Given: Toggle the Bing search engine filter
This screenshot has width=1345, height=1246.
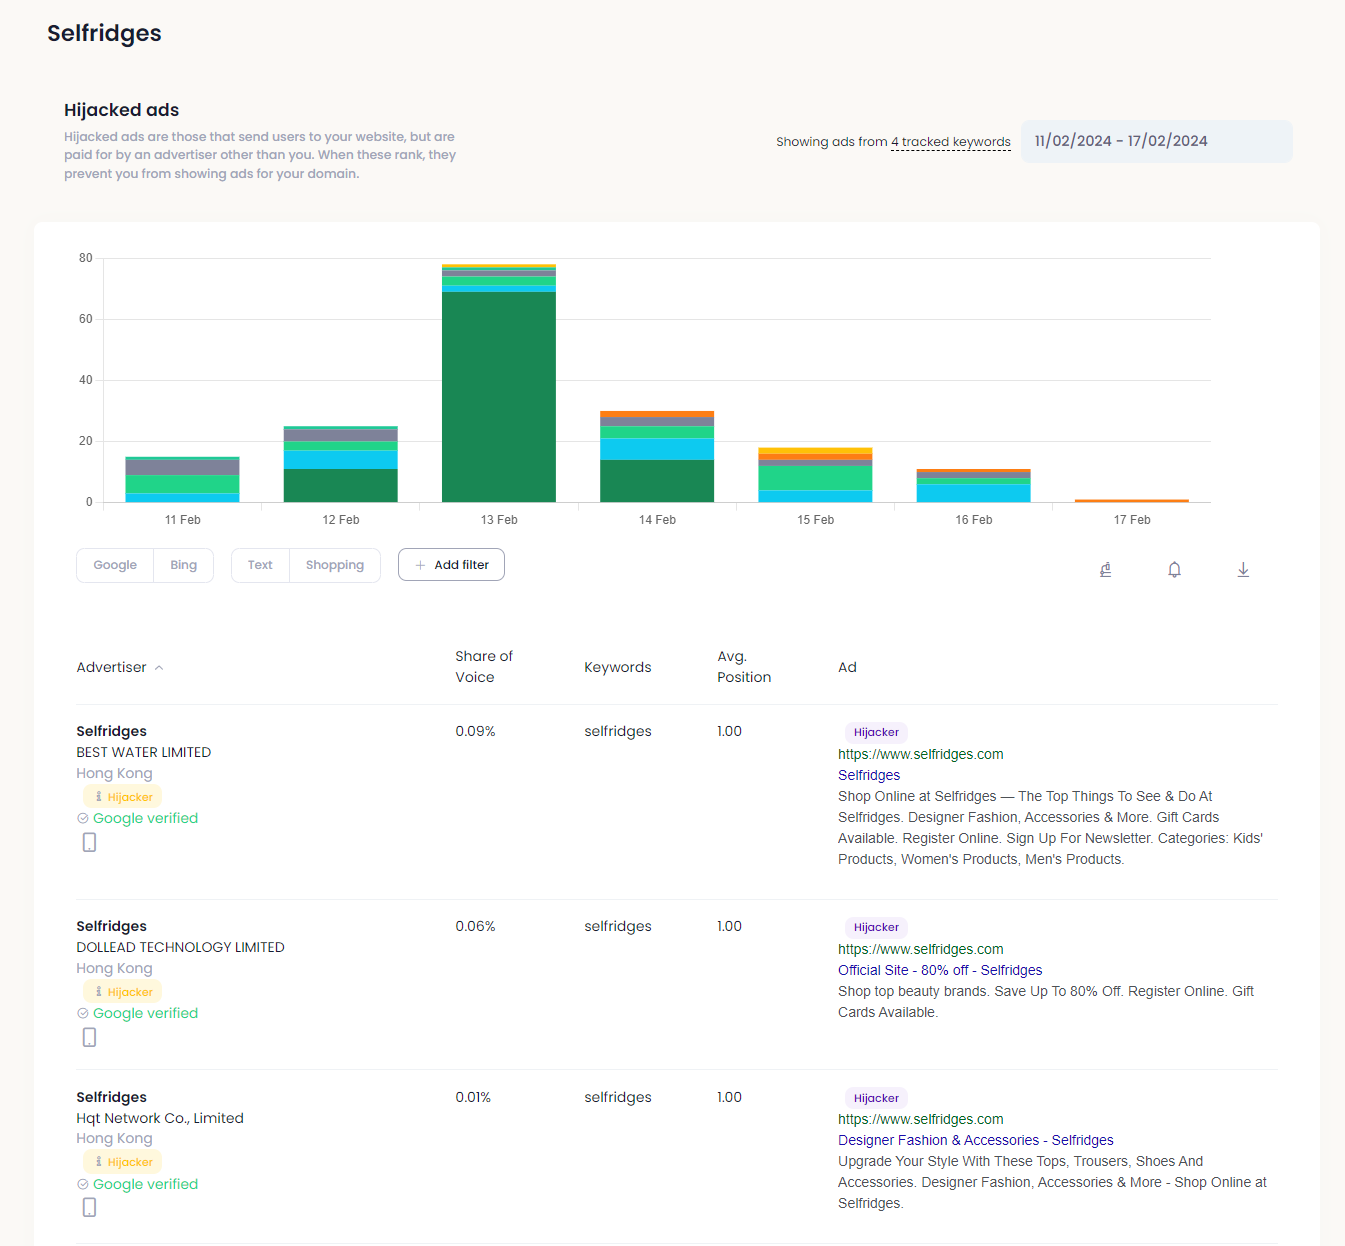Looking at the screenshot, I should 184,565.
